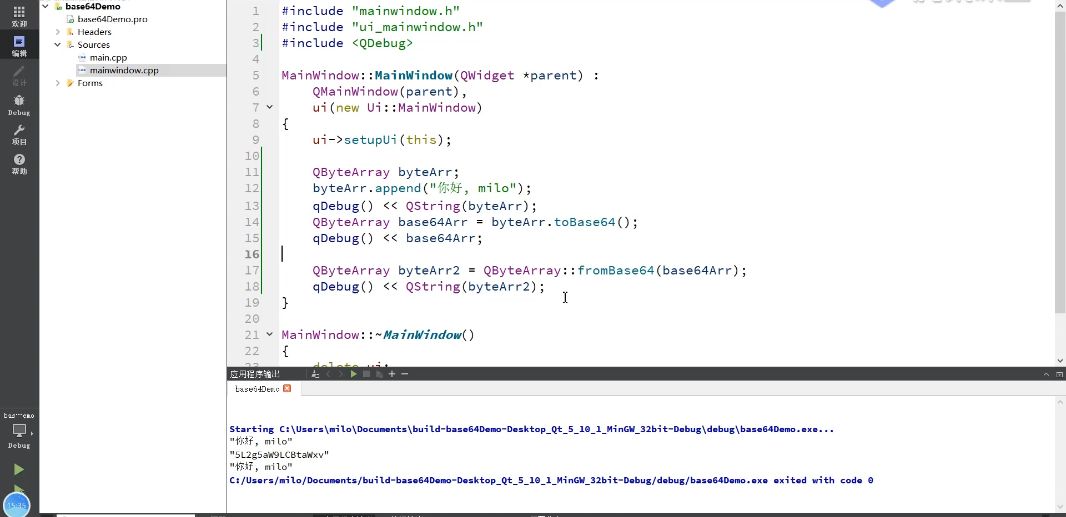Image resolution: width=1066 pixels, height=517 pixels.
Task: Click QMainWindow(parent) on line 6
Action: [x=386, y=91]
